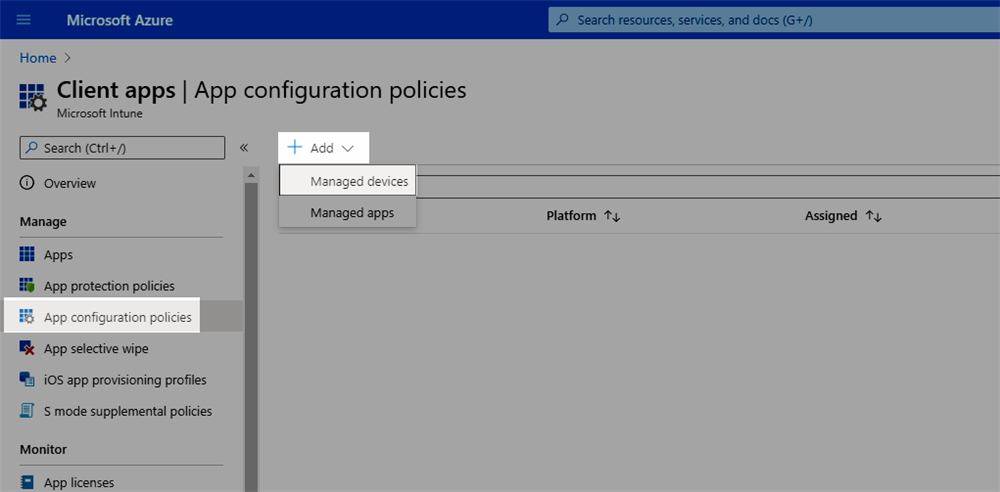
Task: Select Managed apps from Add menu
Action: [x=348, y=212]
